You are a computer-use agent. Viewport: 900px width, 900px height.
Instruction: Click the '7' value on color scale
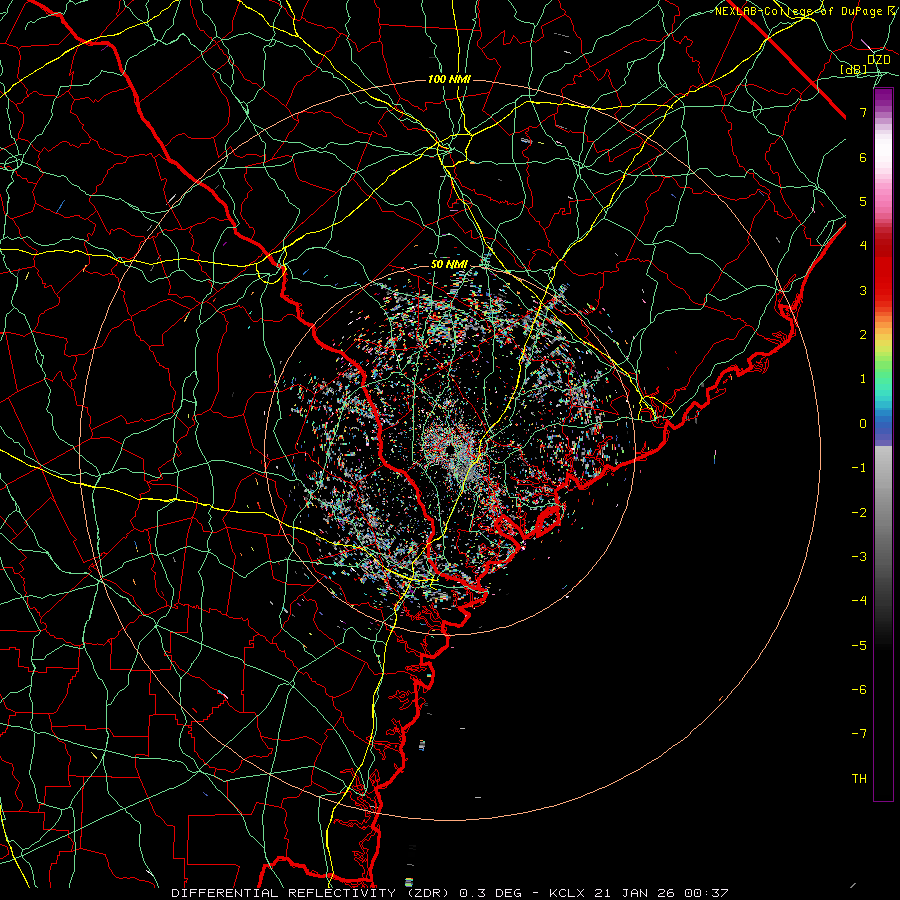click(x=863, y=112)
